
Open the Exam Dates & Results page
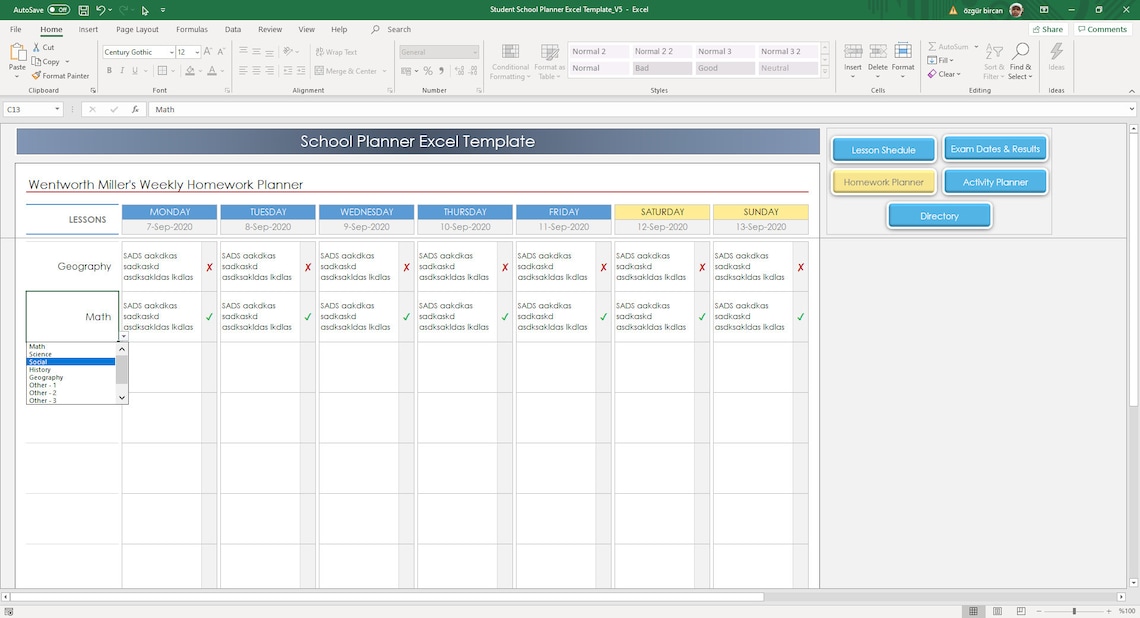[x=995, y=148]
